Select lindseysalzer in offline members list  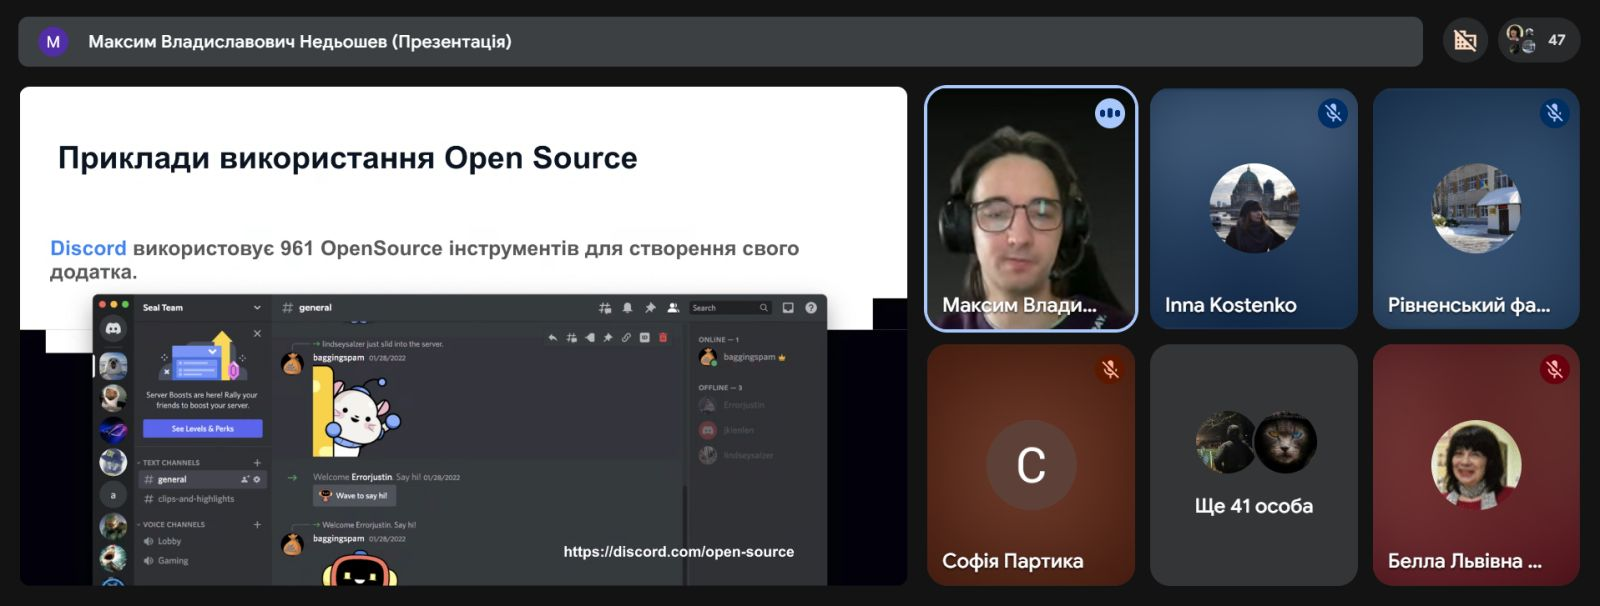pos(737,455)
